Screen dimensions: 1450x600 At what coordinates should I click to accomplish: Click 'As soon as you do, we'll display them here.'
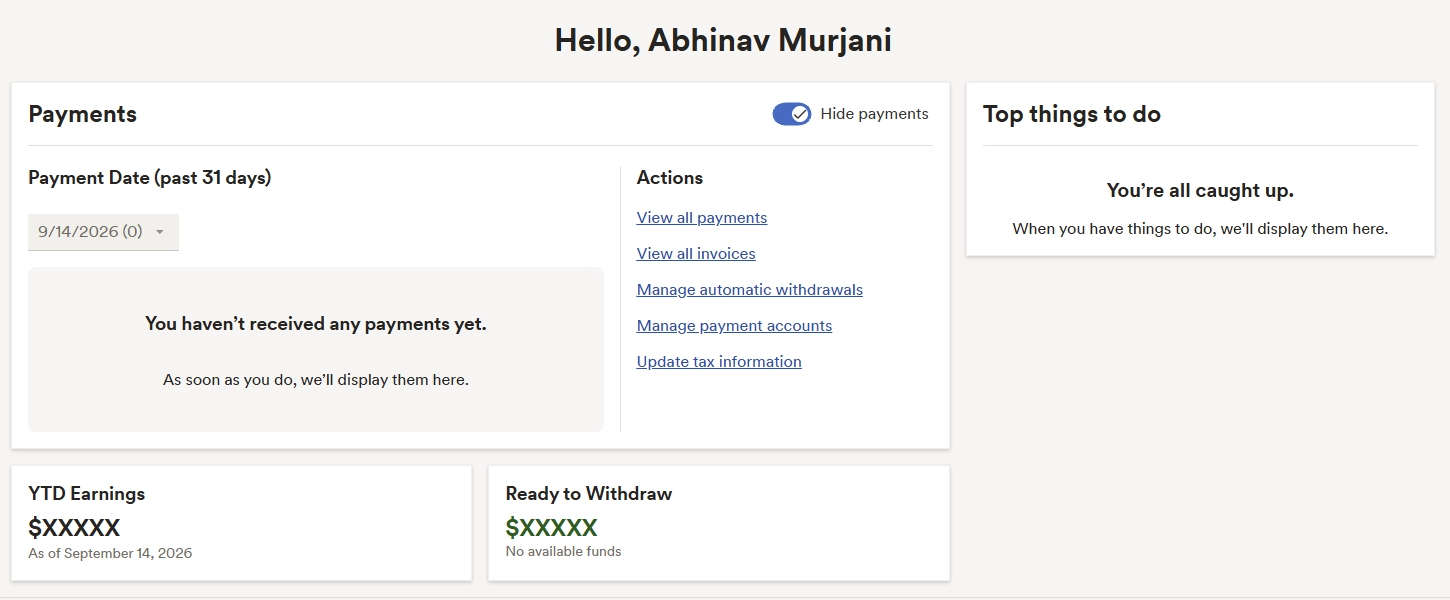[316, 380]
